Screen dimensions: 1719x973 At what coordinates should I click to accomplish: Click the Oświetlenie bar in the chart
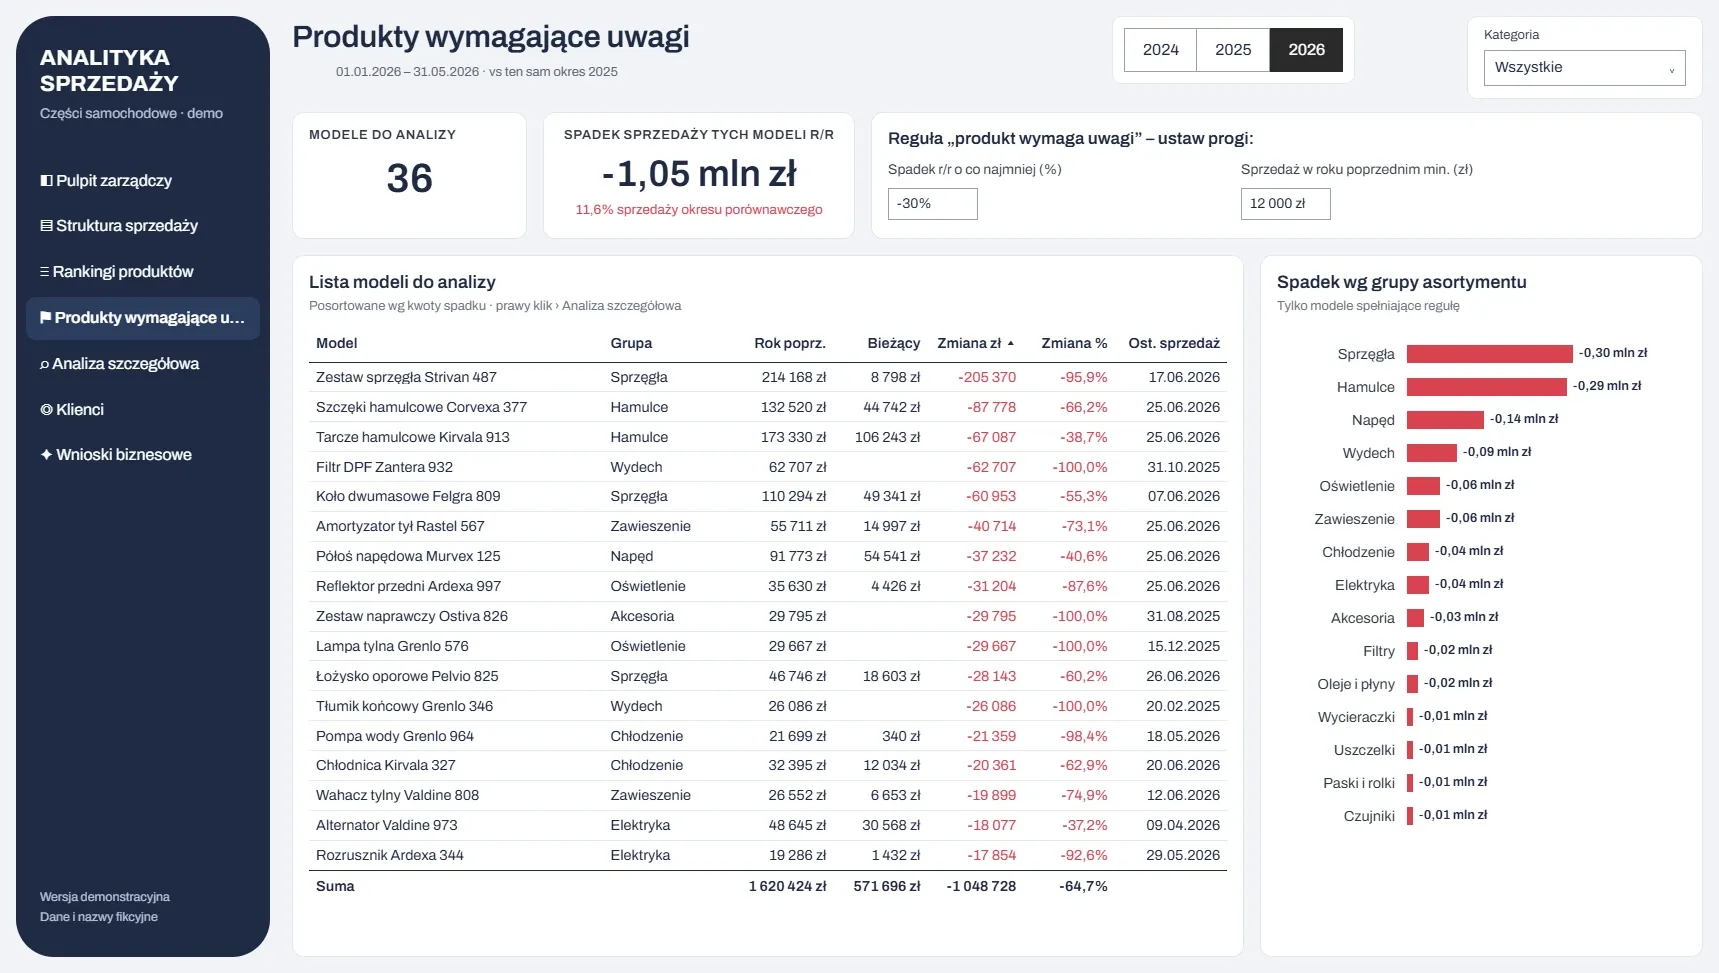[1423, 486]
